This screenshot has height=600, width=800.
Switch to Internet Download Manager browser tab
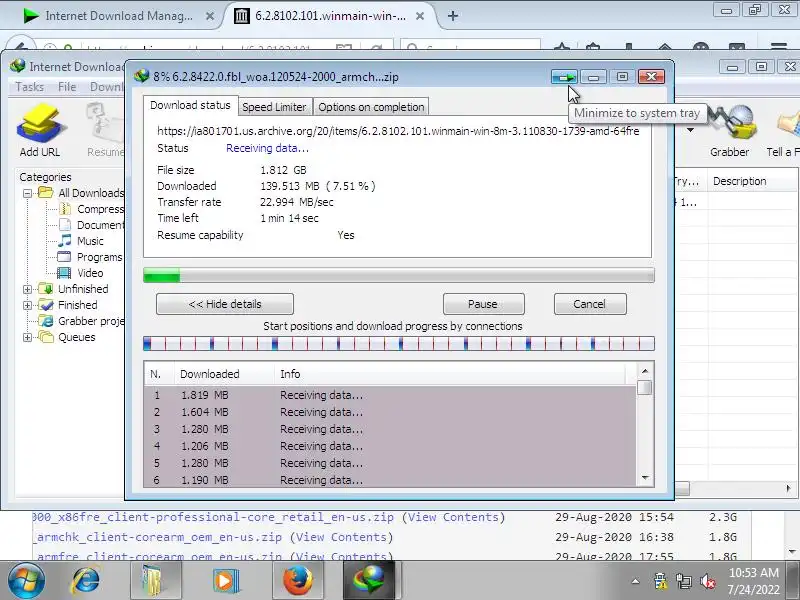point(118,16)
